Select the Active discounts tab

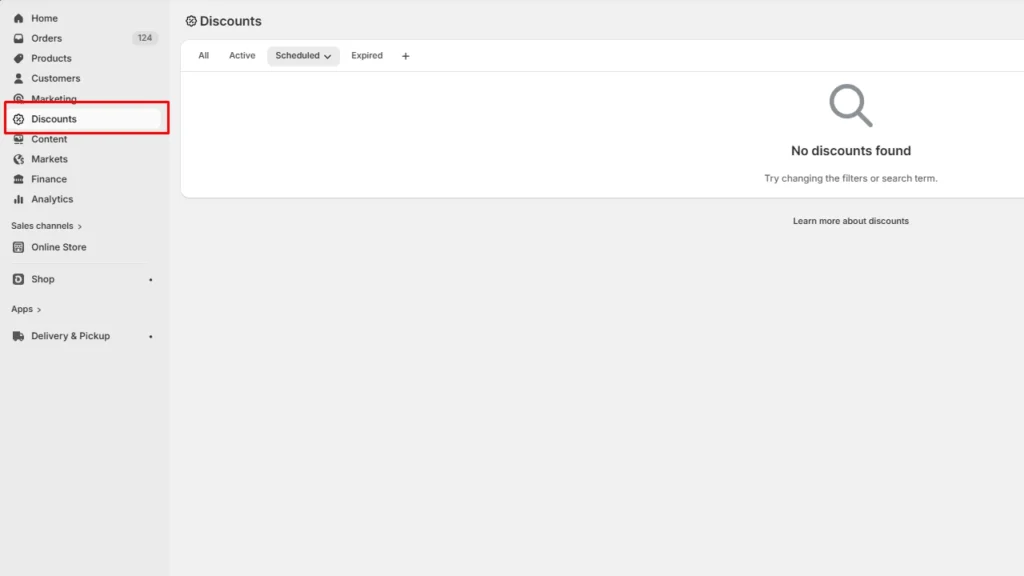click(241, 55)
